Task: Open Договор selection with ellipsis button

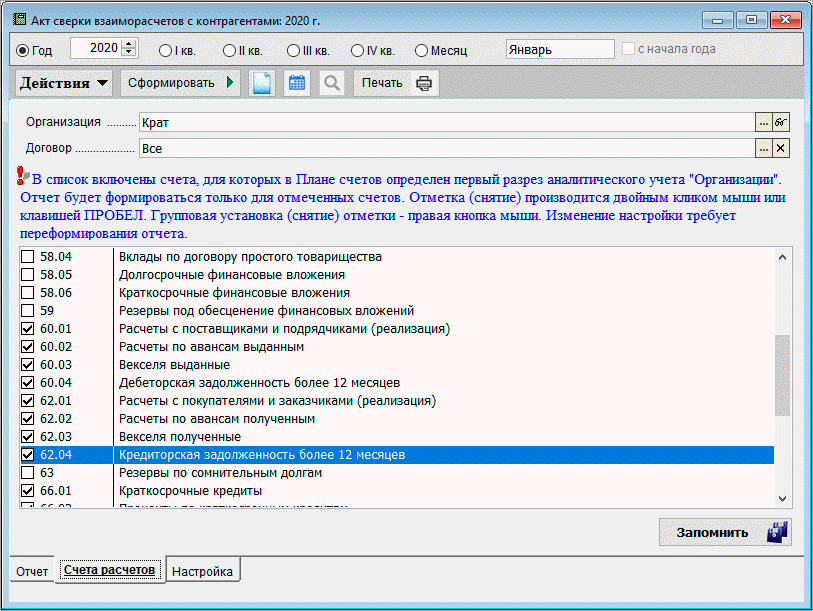Action: 764,148
